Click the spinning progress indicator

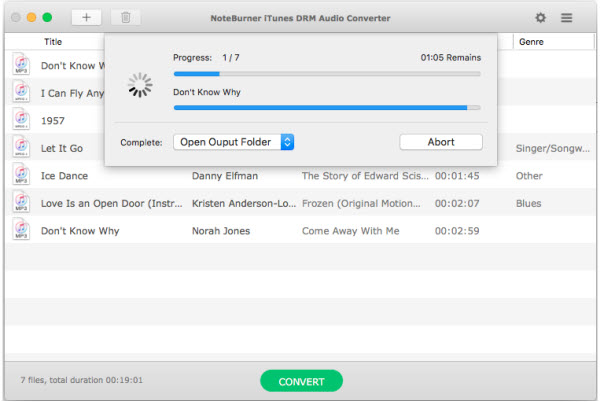(140, 85)
